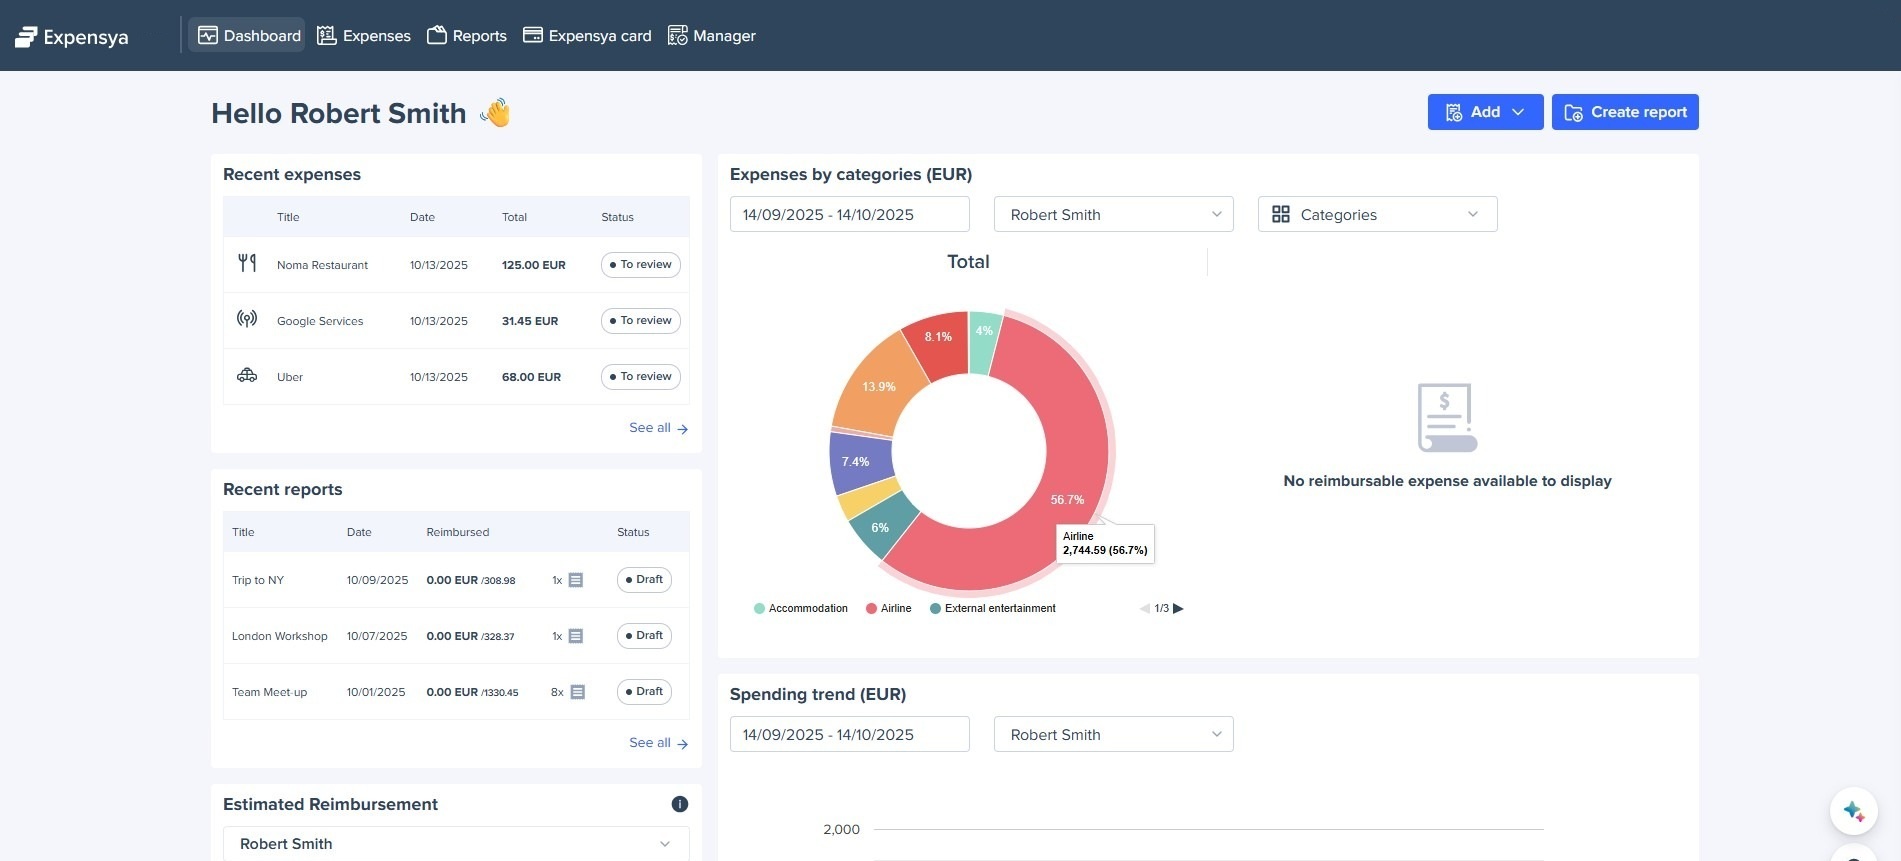The image size is (1901, 861).
Task: Click the orange 13.9% chart slice
Action: point(881,386)
